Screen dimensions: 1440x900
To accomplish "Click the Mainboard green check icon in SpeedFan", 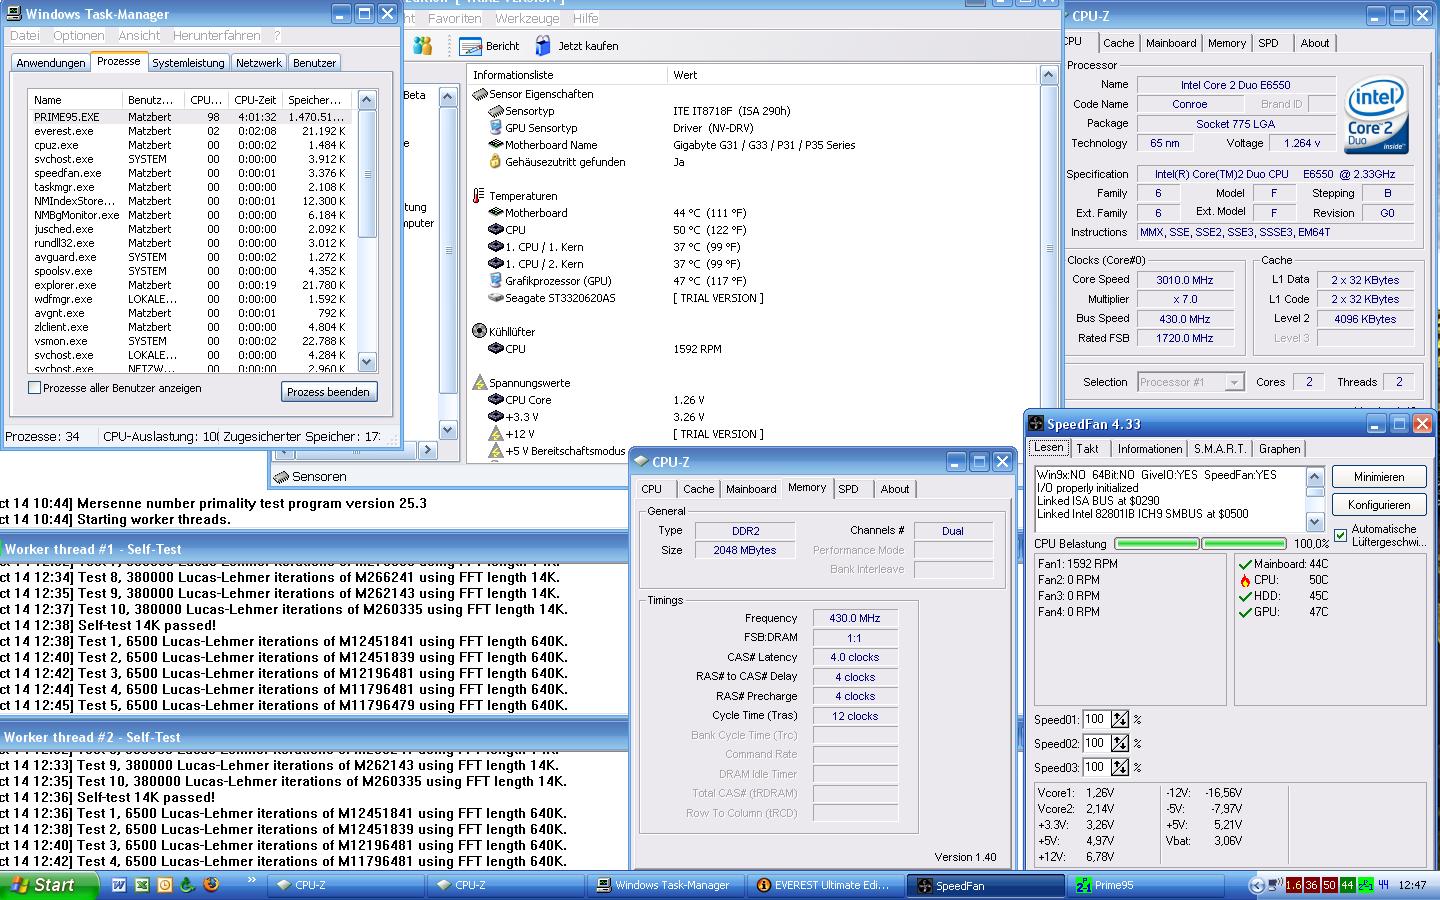I will tap(1245, 564).
